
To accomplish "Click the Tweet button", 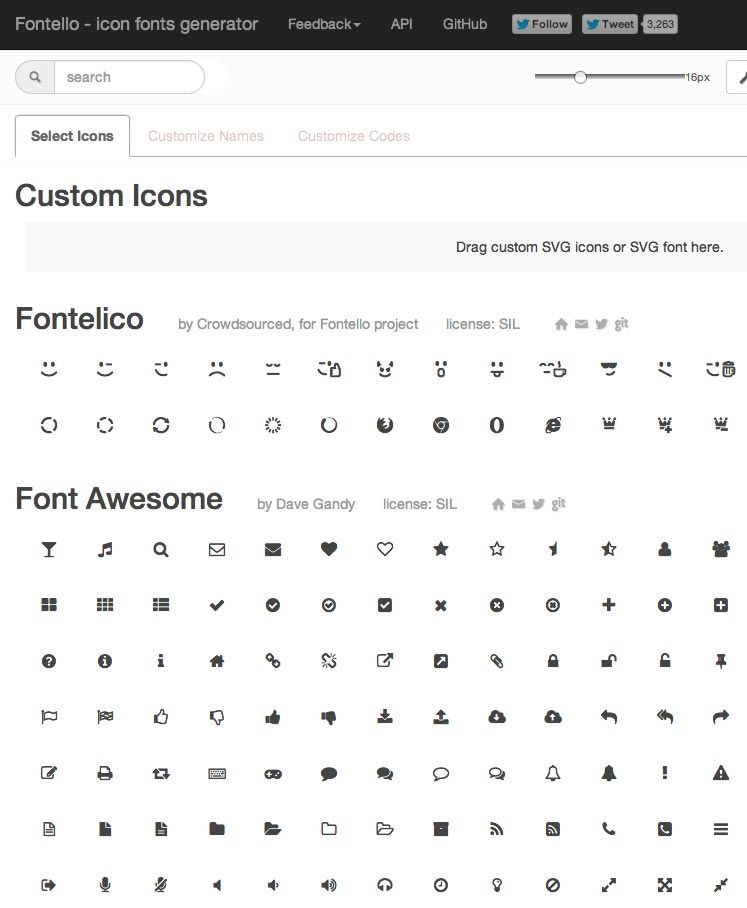I will pyautogui.click(x=608, y=23).
